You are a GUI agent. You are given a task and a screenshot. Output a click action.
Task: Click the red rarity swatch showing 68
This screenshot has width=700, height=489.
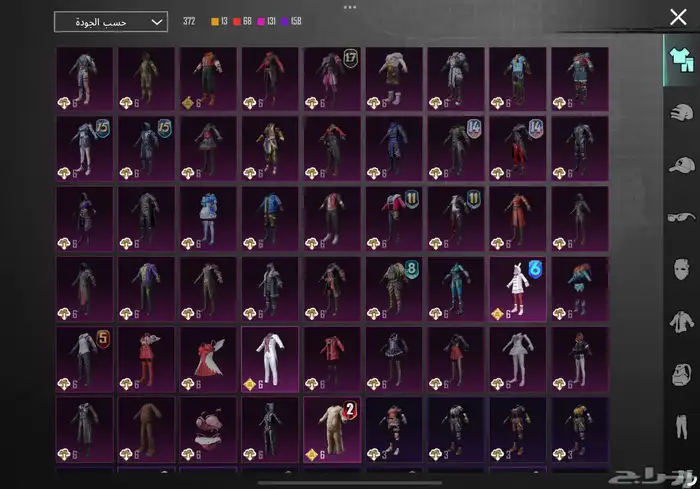237,21
